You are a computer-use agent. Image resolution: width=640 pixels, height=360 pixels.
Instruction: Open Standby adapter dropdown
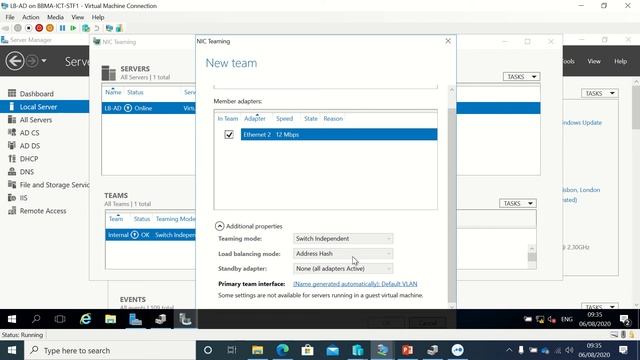click(x=343, y=269)
